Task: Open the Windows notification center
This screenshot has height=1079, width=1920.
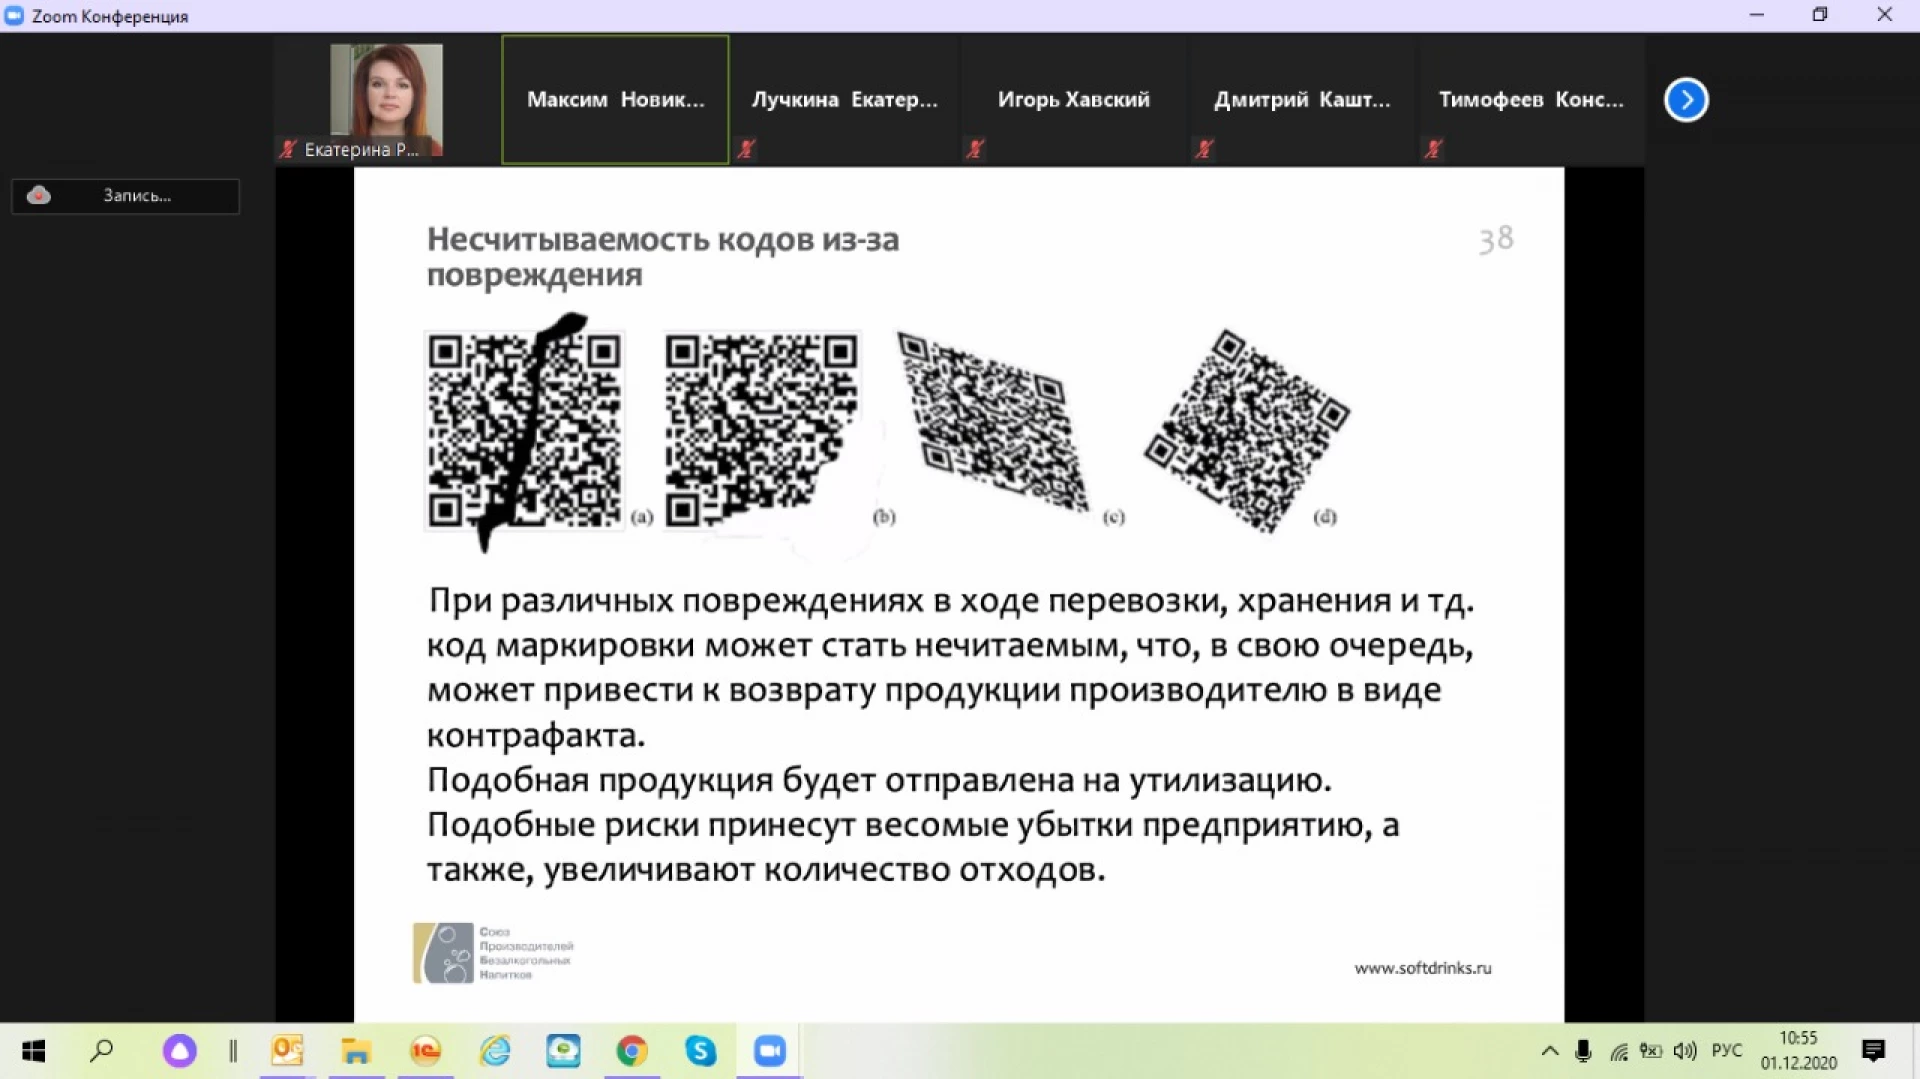Action: [x=1873, y=1051]
